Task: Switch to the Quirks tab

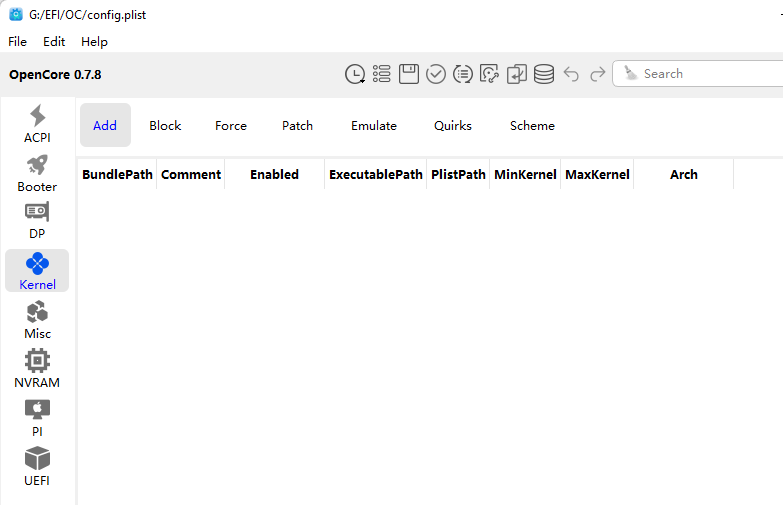Action: 453,125
